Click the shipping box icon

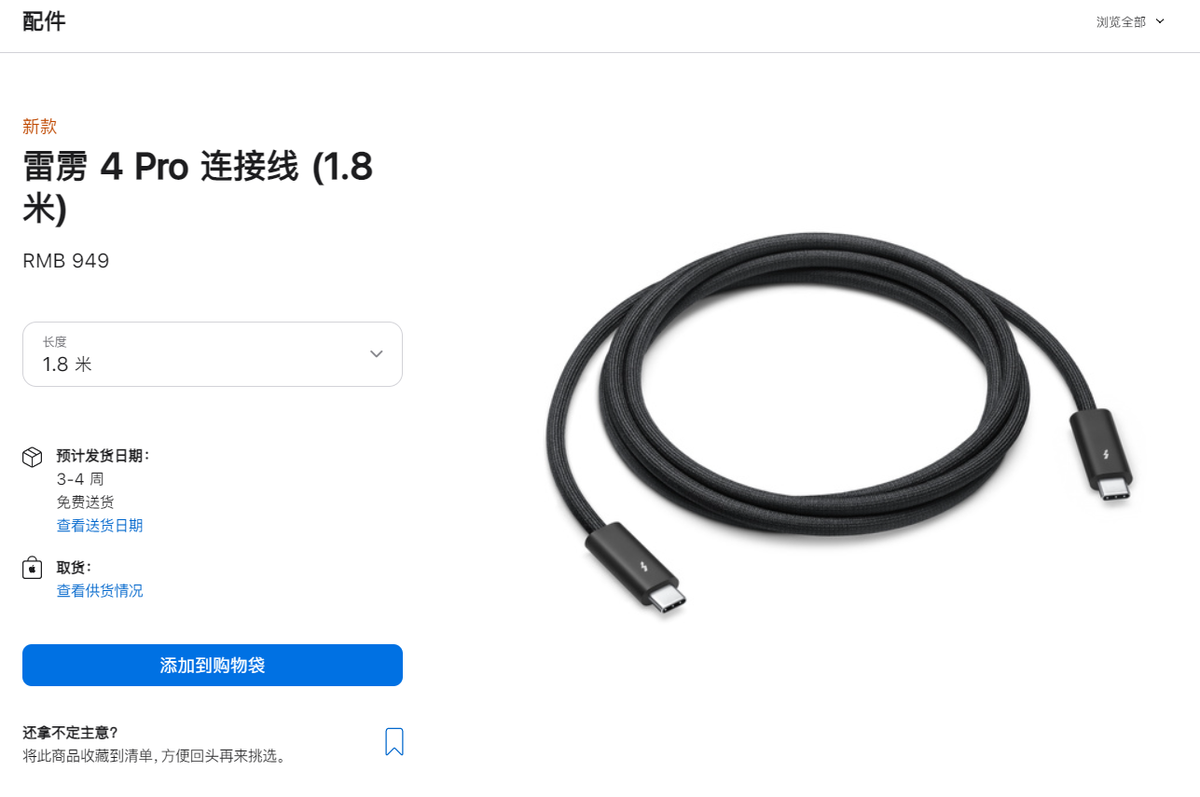(32, 457)
